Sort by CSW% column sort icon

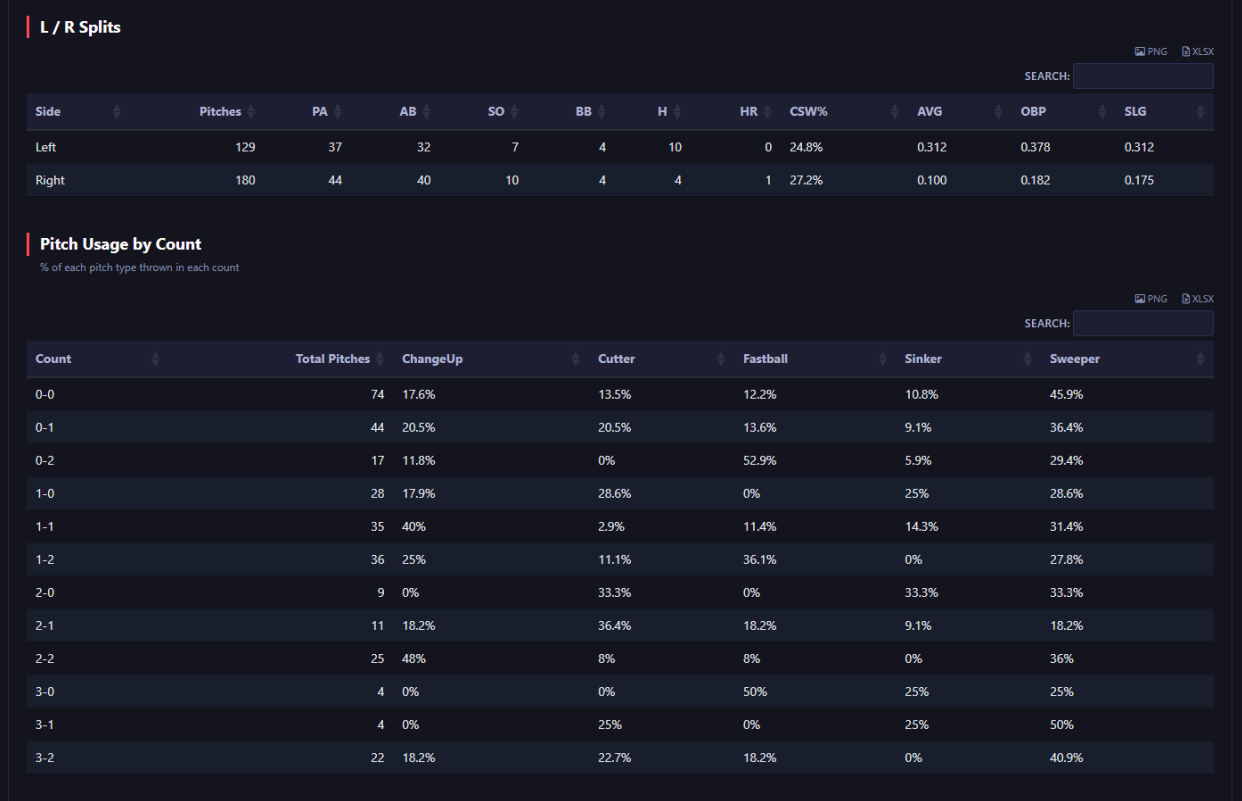[895, 112]
